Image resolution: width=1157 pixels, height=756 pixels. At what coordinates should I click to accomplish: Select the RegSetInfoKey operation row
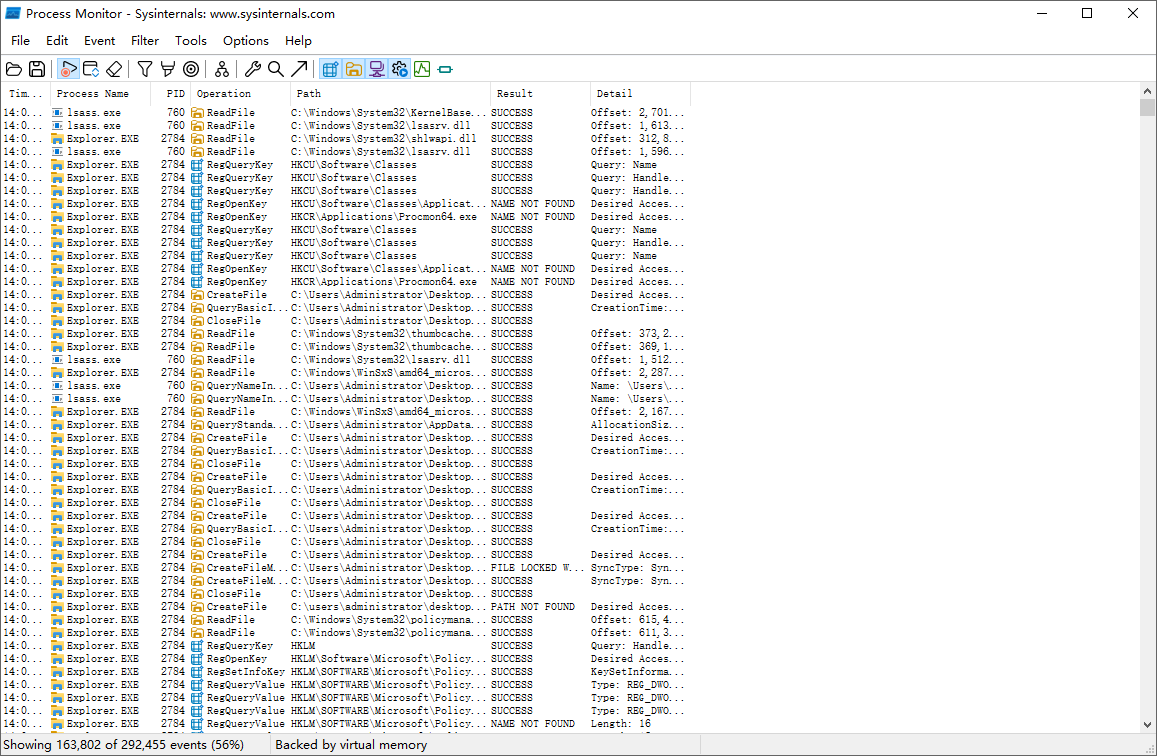pyautogui.click(x=345, y=672)
